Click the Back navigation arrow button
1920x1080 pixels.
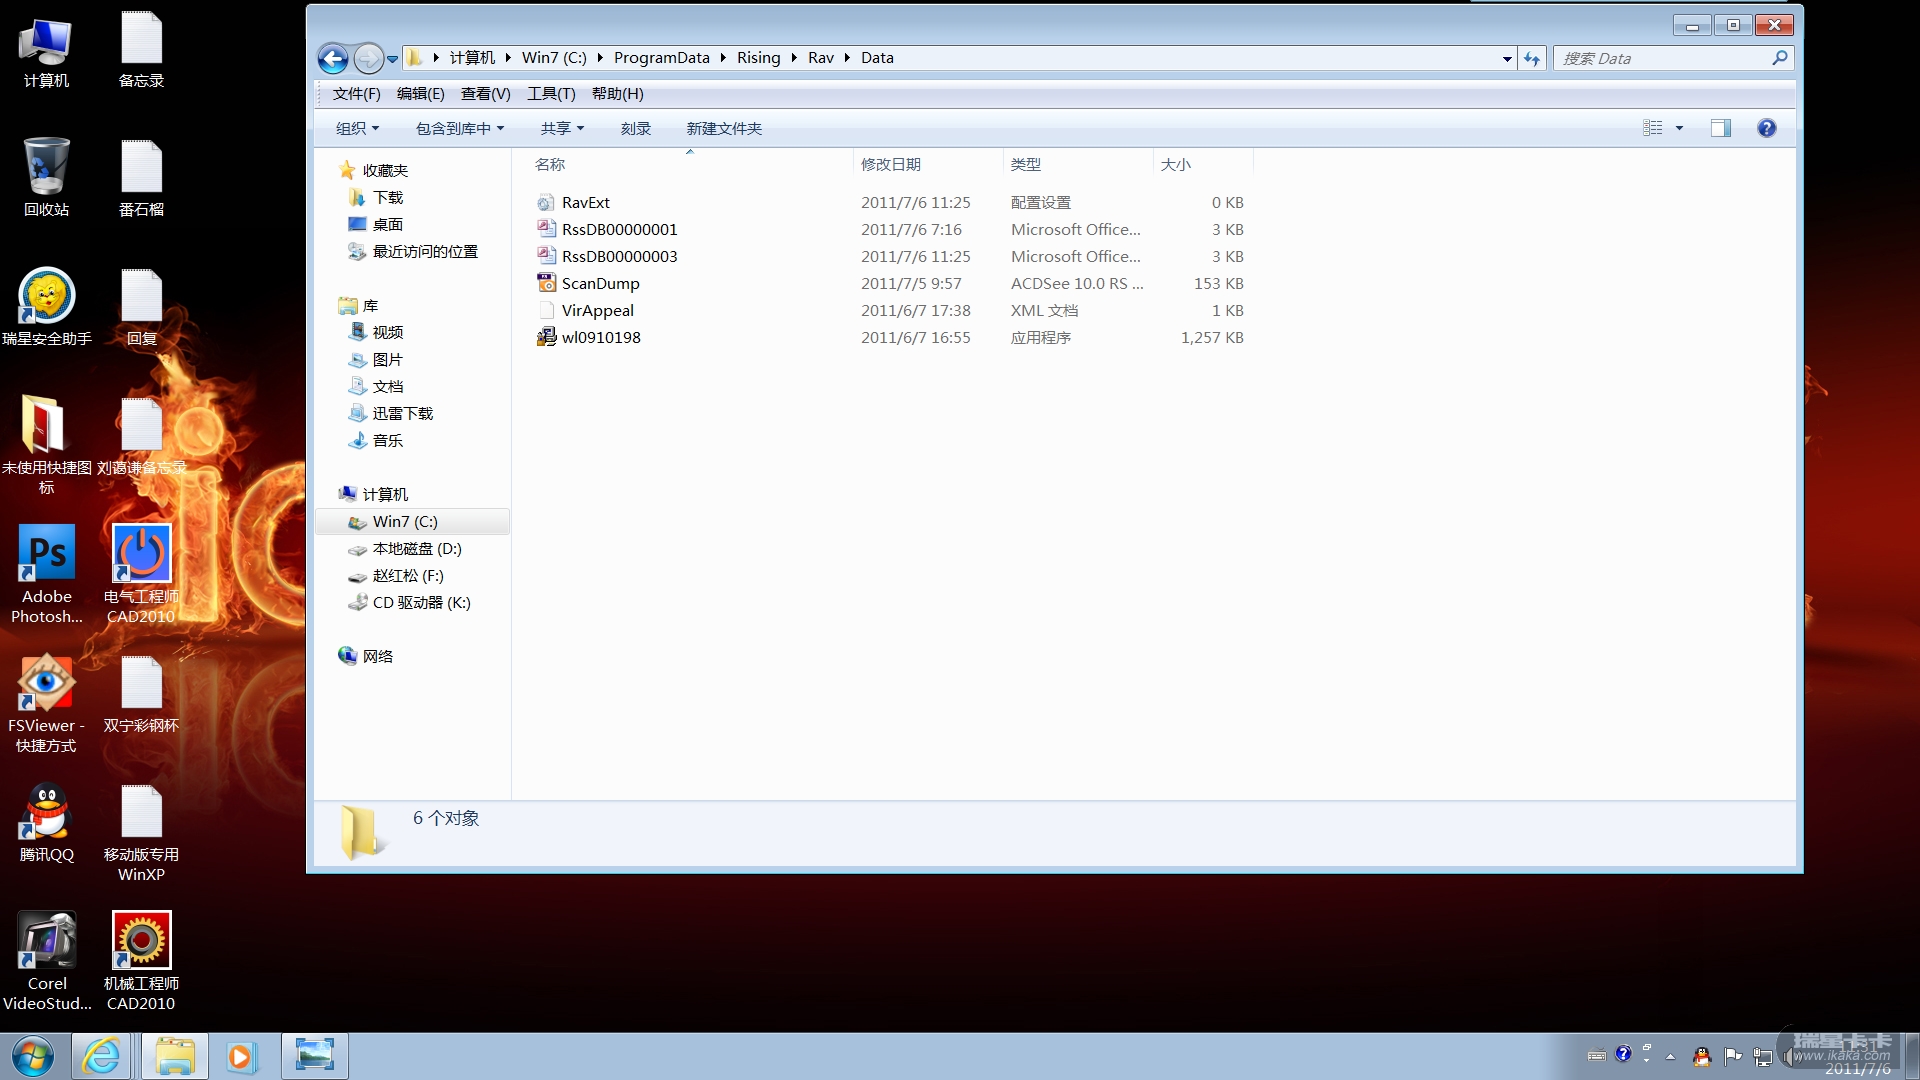pos(333,59)
